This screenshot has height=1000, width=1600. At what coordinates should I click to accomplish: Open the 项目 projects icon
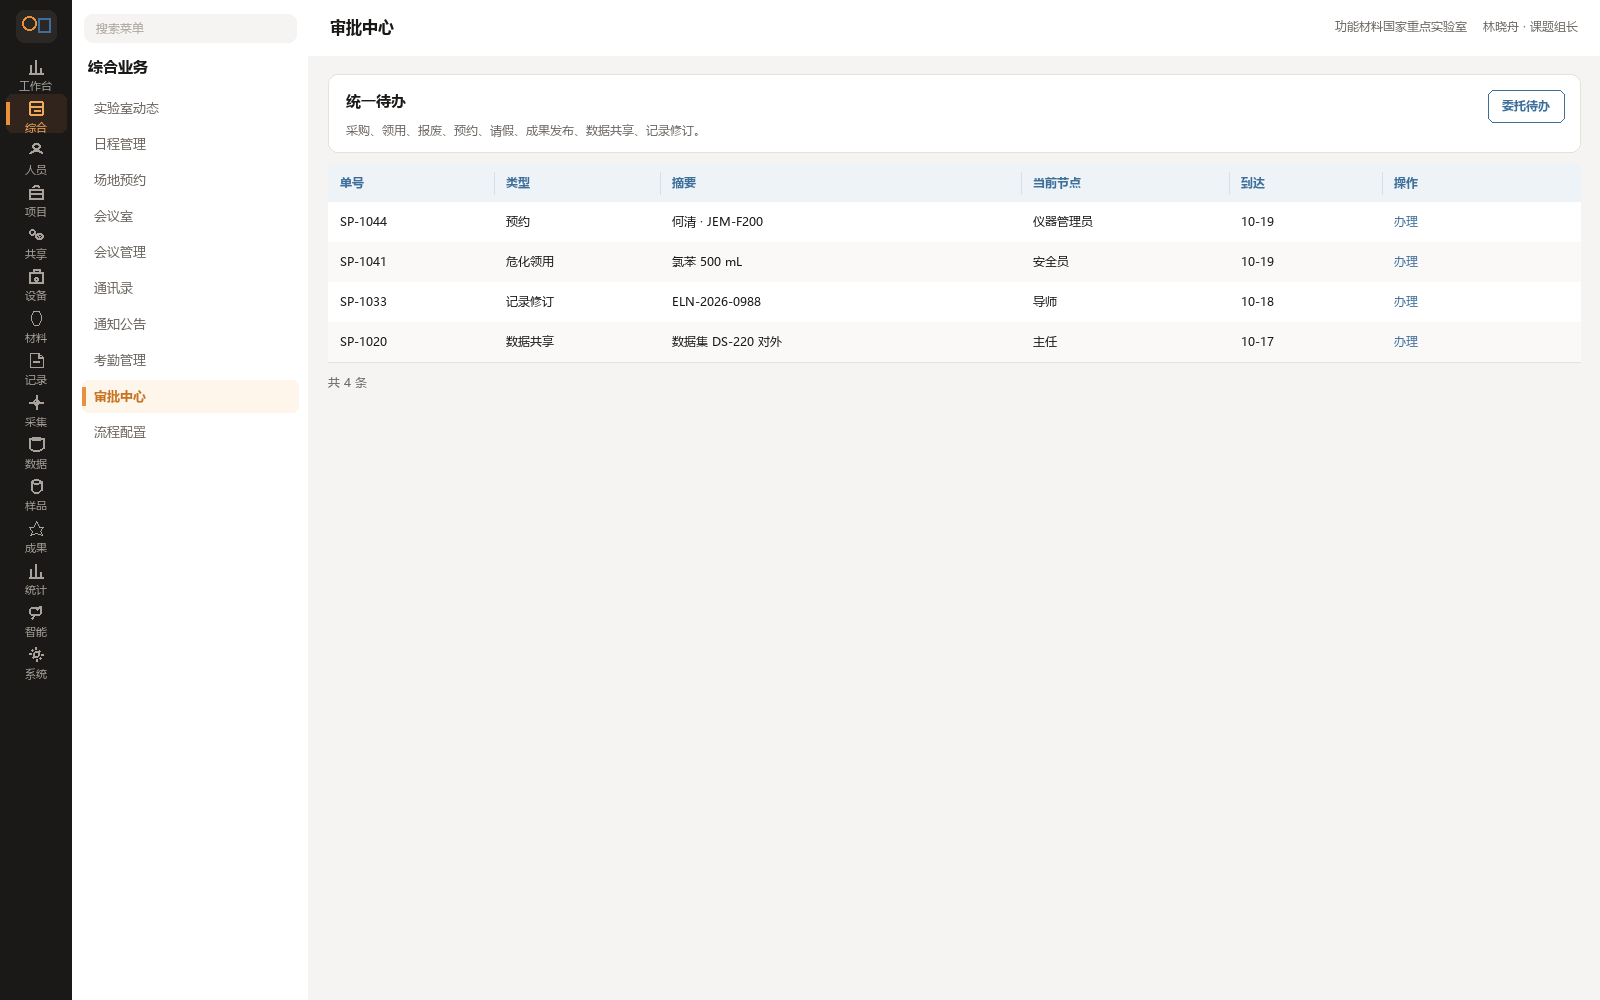(x=36, y=200)
